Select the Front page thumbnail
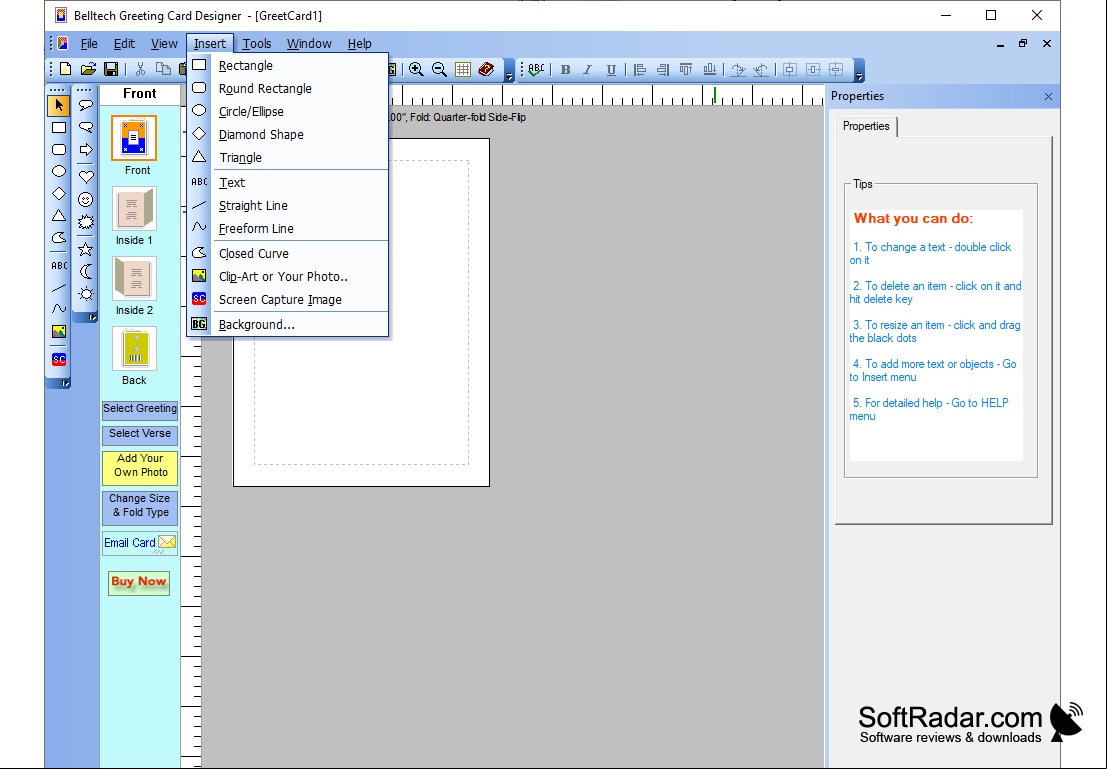Image resolution: width=1107 pixels, height=769 pixels. click(x=134, y=138)
